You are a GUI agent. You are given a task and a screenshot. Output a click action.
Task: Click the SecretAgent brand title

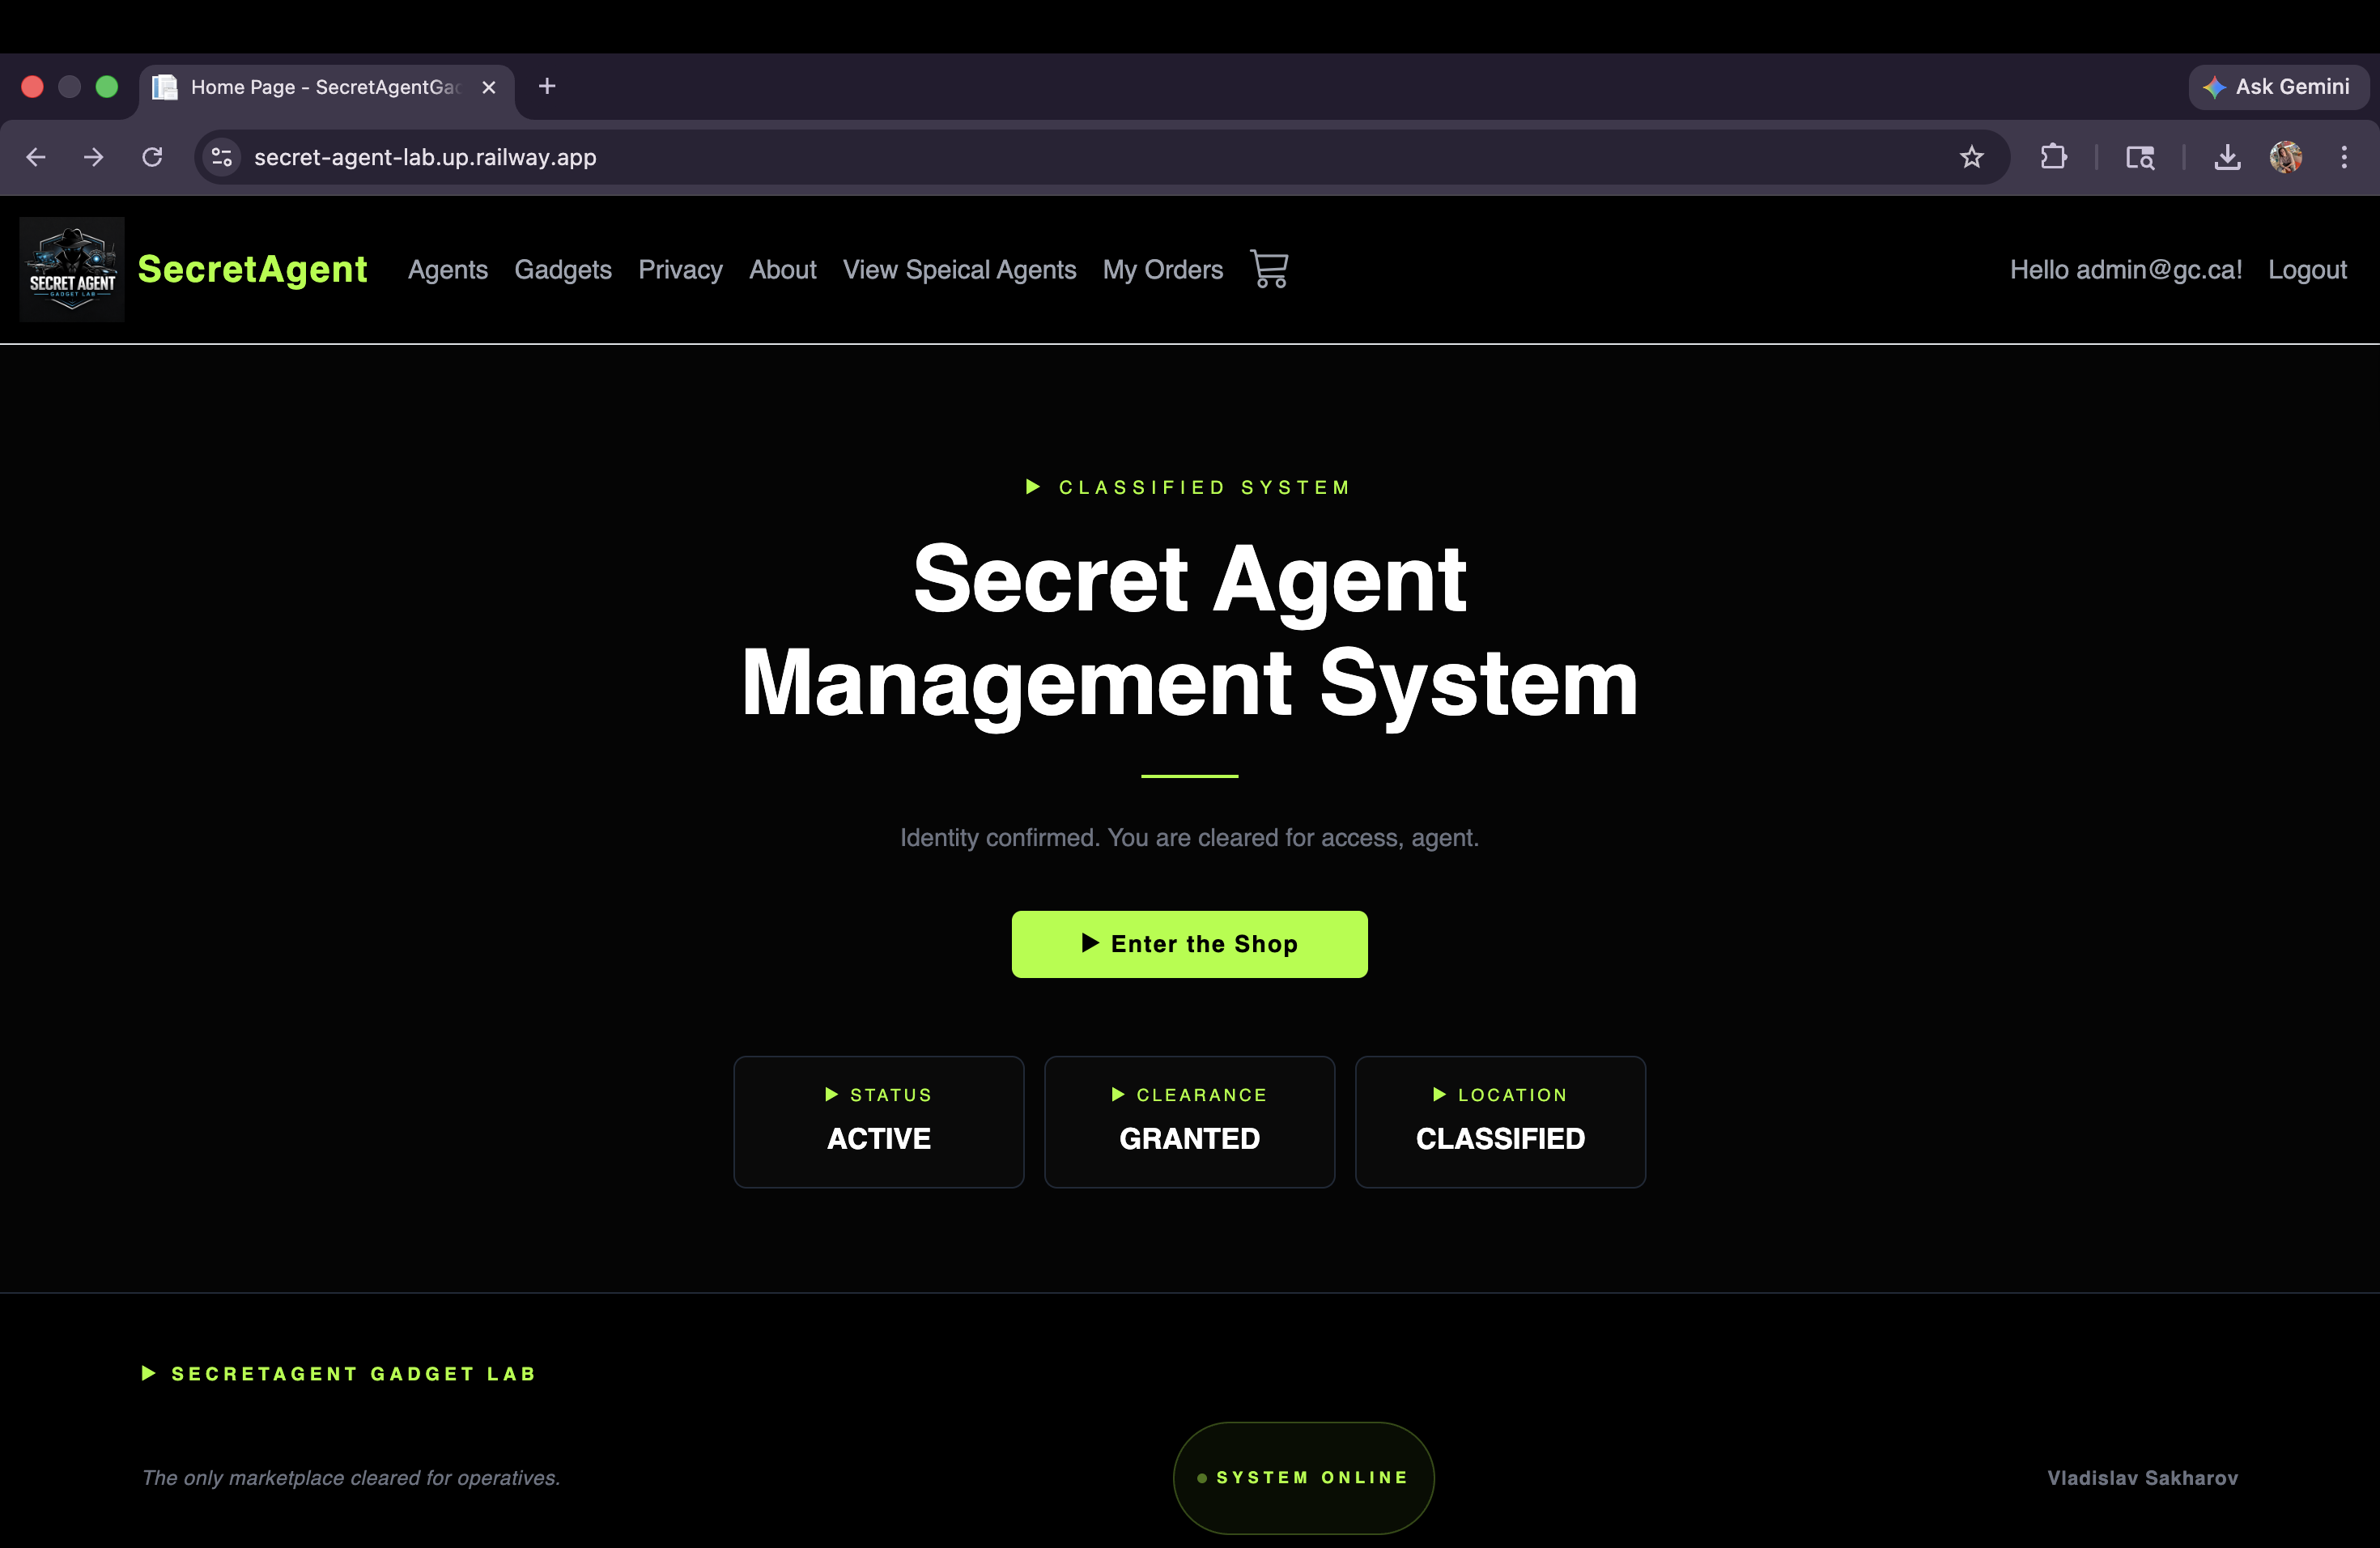[252, 269]
